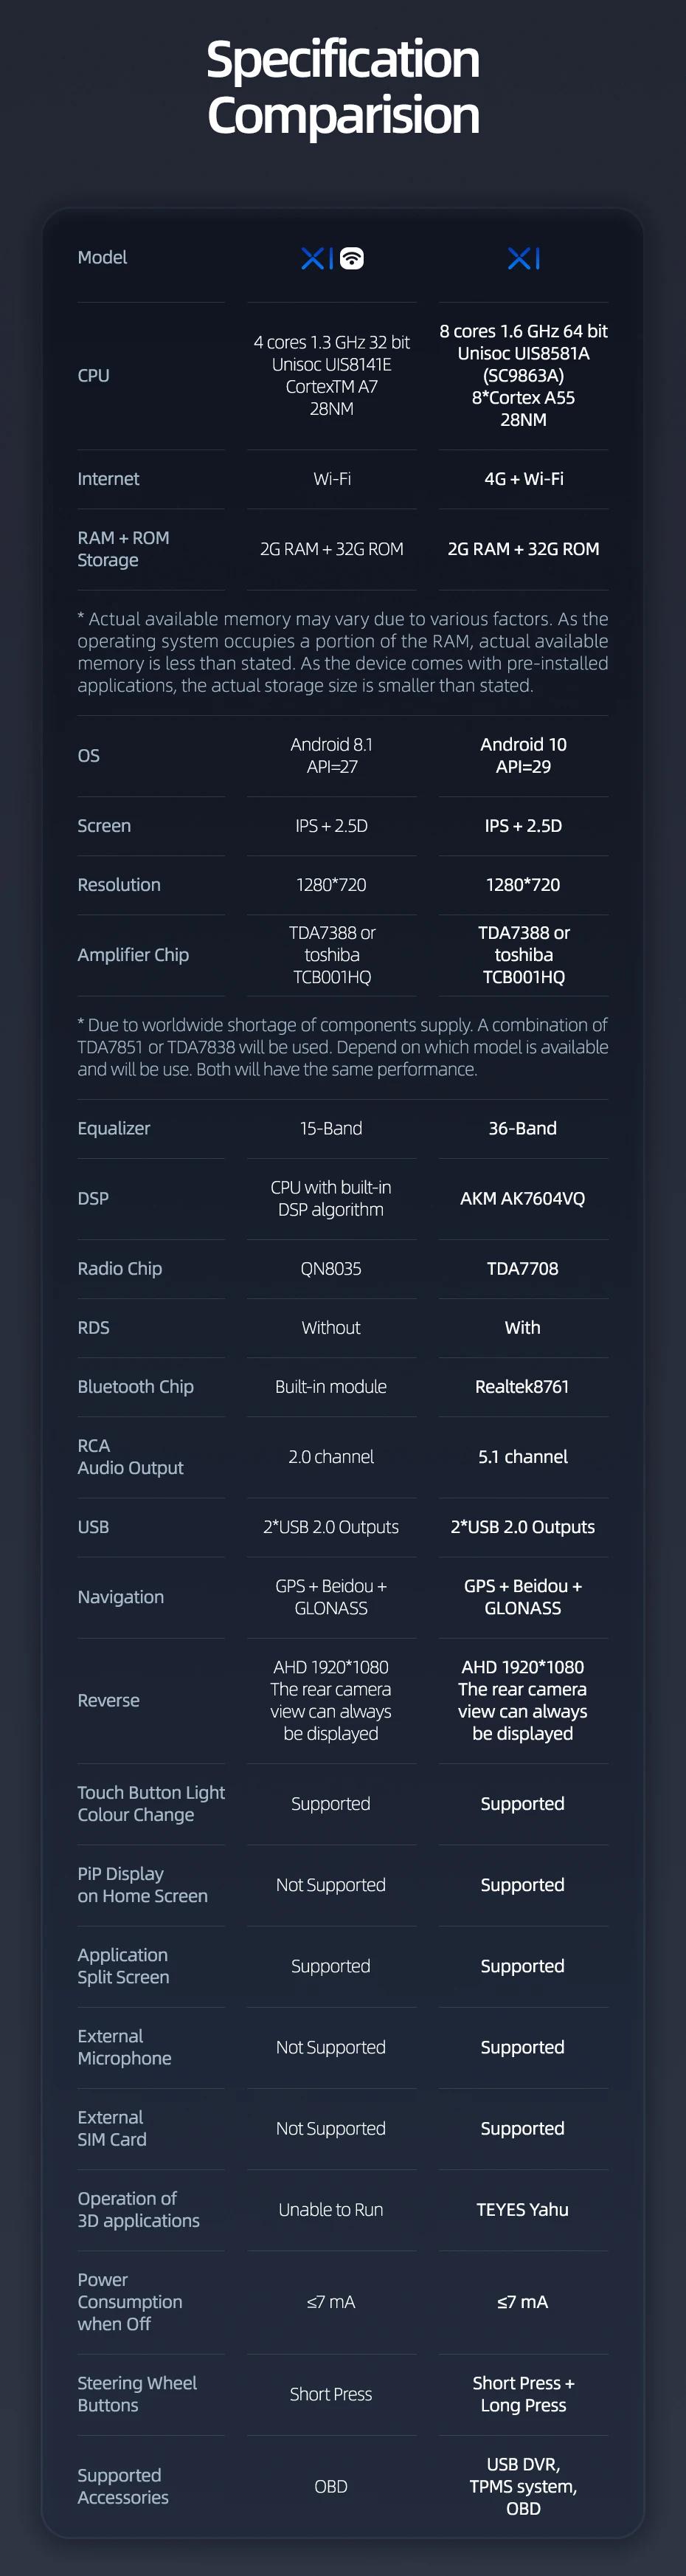Image resolution: width=686 pixels, height=2576 pixels.
Task: Select the USB DVR, TPMS system, OBD cell
Action: coord(523,2485)
